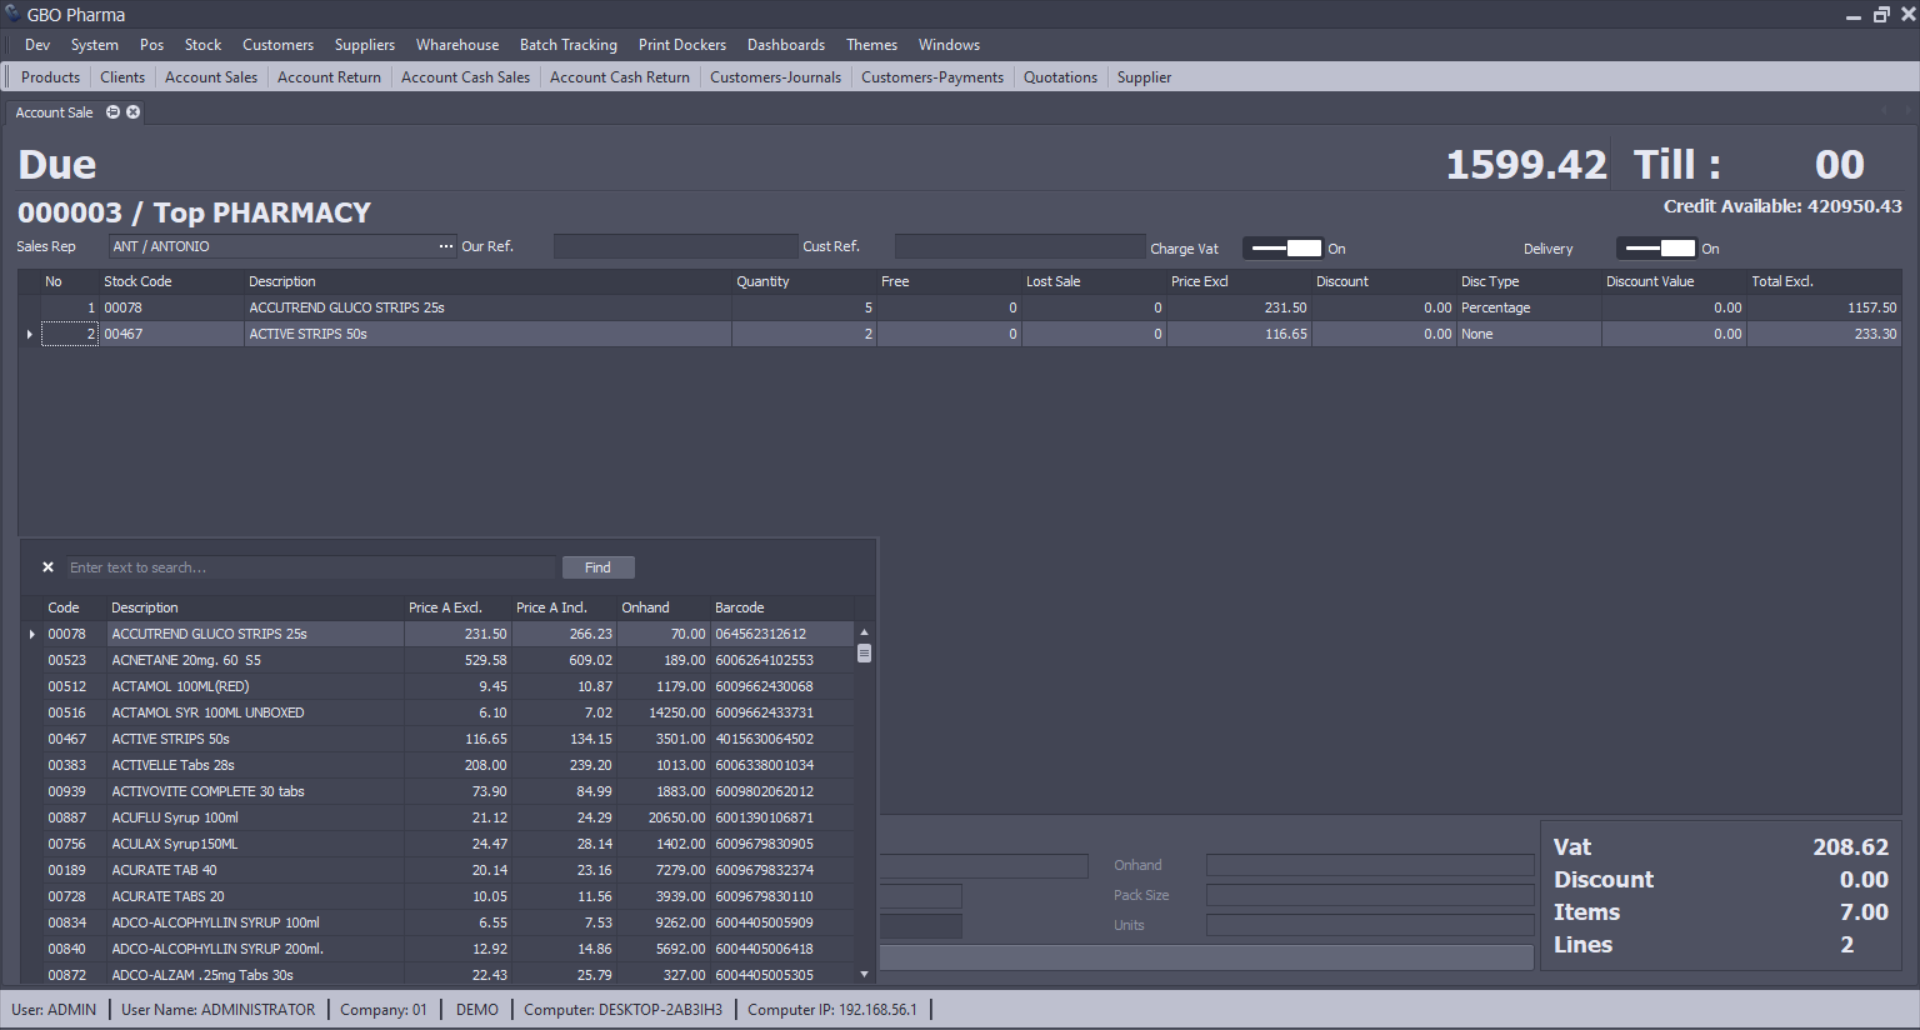Image resolution: width=1920 pixels, height=1030 pixels.
Task: Open Account Cash Sales from toolbar
Action: tap(465, 77)
